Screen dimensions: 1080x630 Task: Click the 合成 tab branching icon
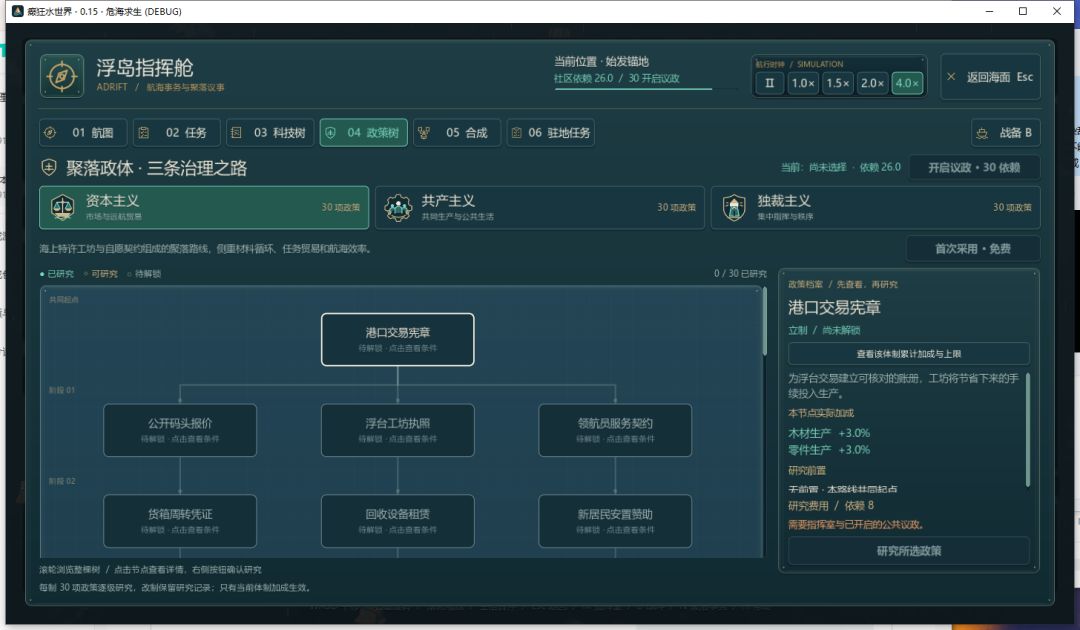tap(424, 133)
